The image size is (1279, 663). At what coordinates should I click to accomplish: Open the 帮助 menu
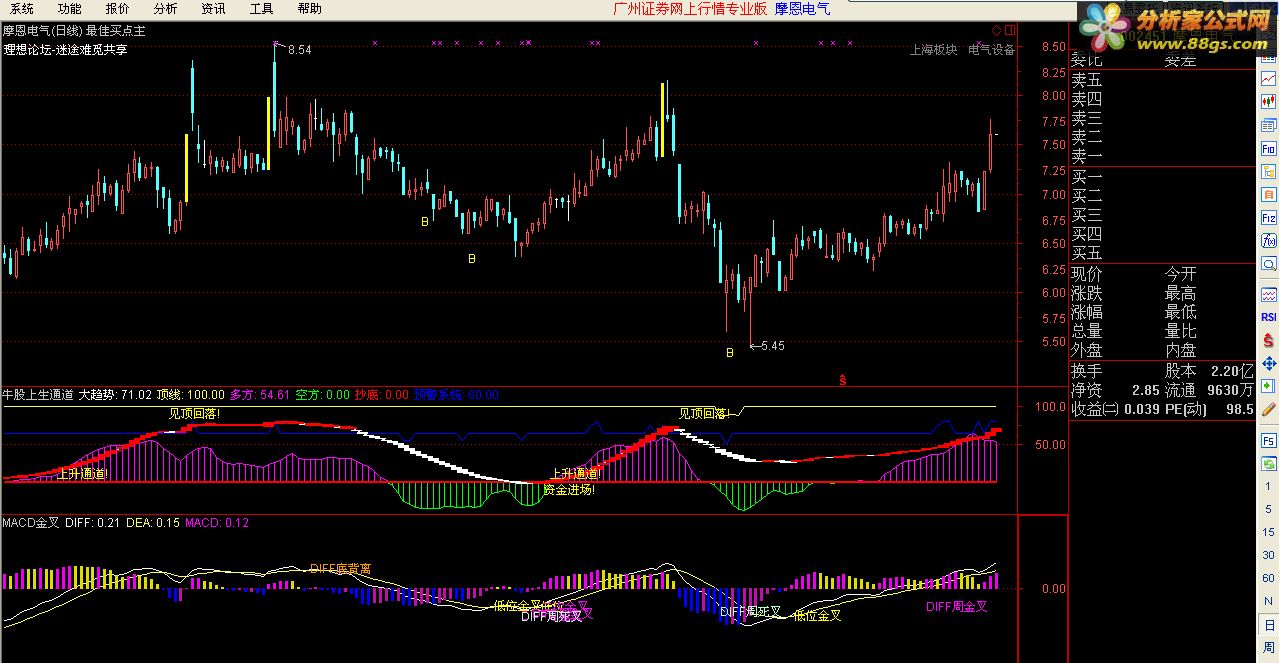(310, 9)
